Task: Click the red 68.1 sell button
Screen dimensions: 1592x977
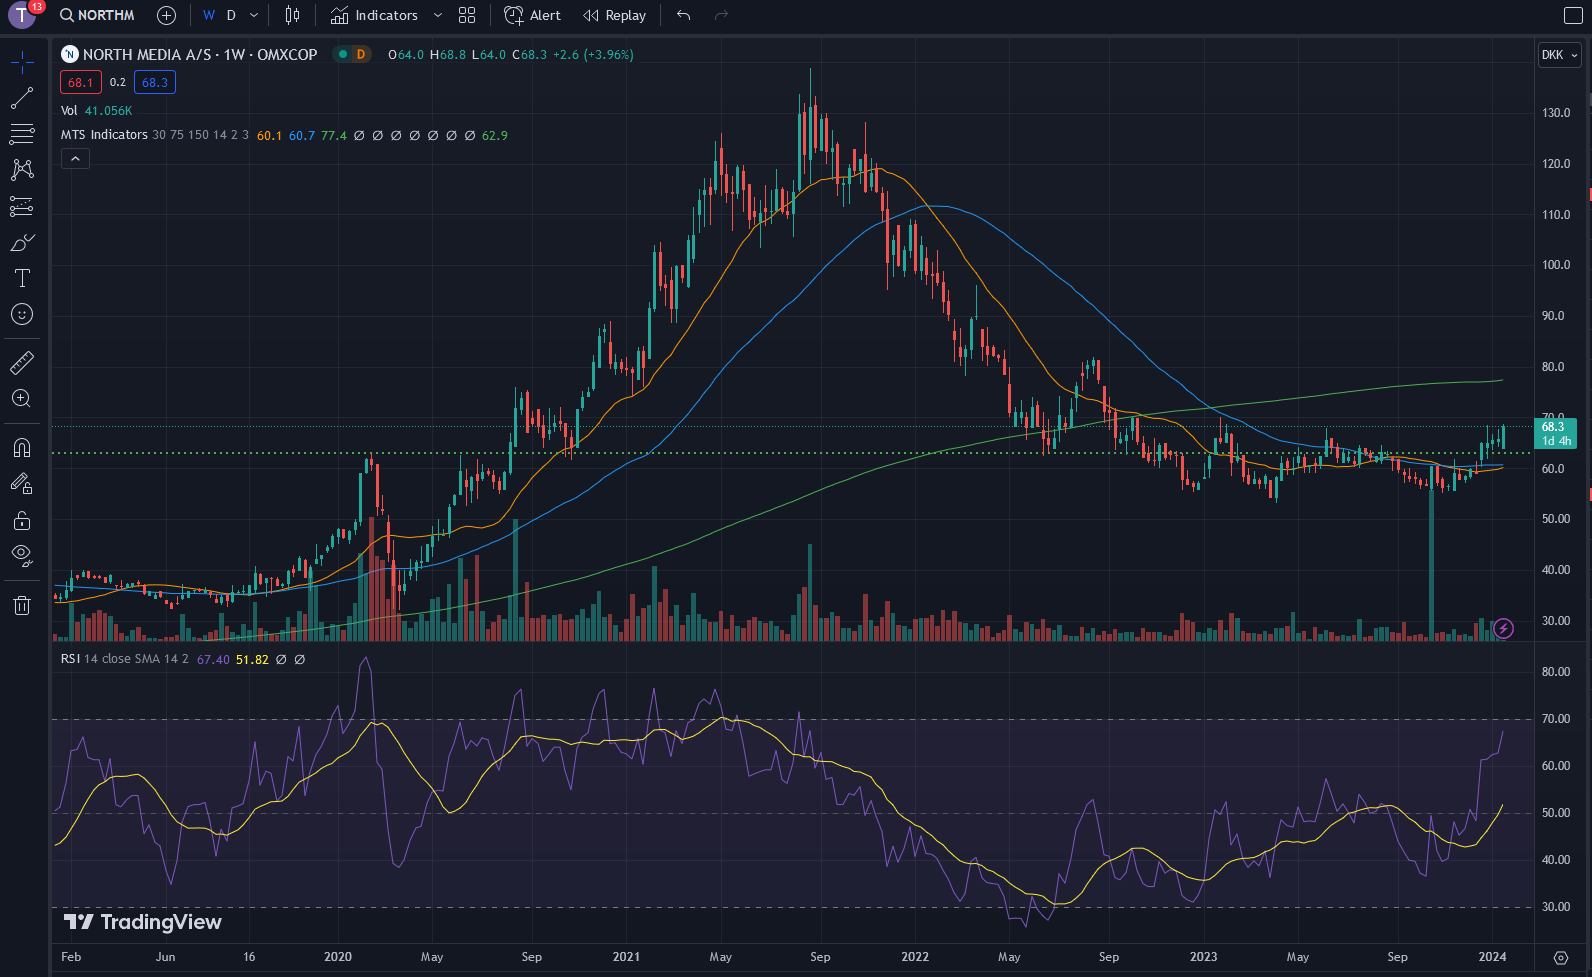Action: (81, 82)
